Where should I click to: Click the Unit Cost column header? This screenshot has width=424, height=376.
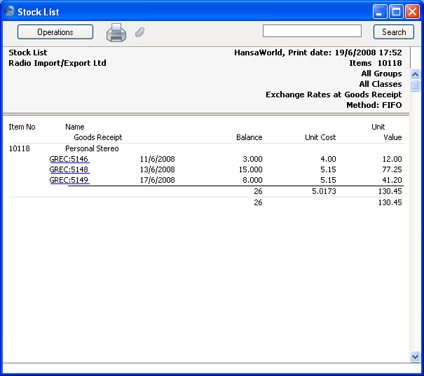[x=320, y=137]
